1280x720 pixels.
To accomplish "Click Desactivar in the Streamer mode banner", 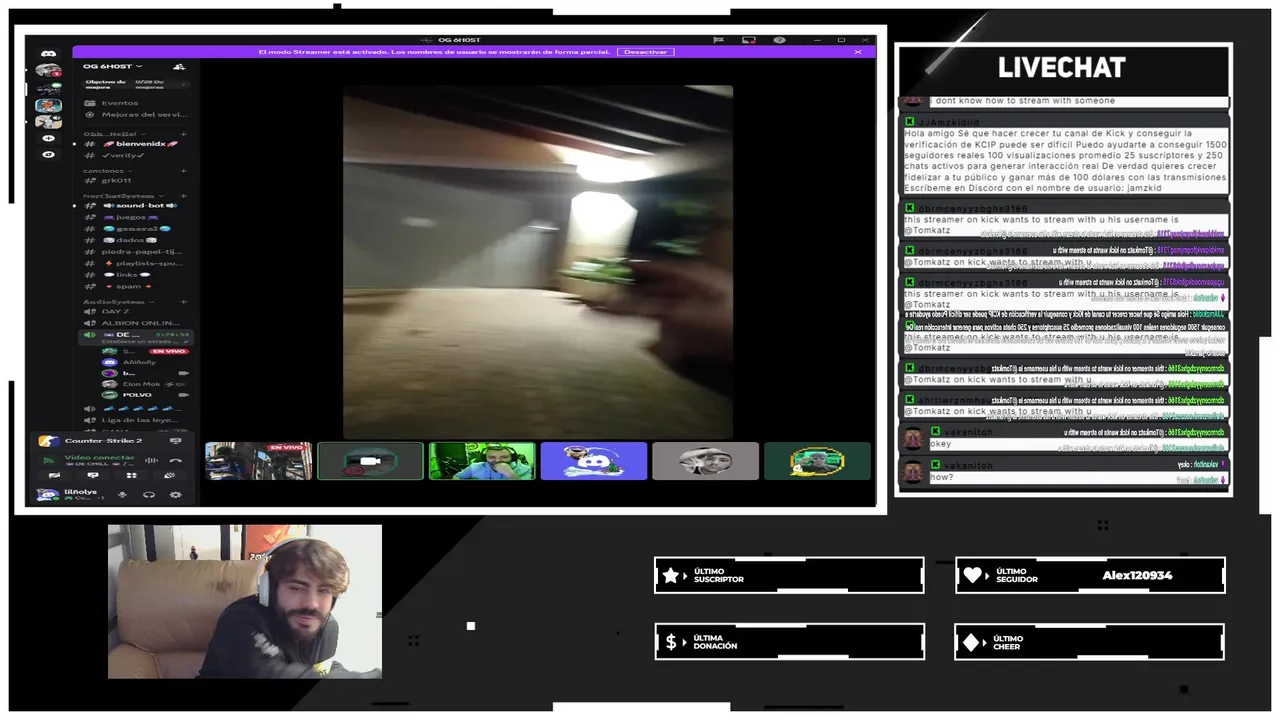I will (x=645, y=52).
